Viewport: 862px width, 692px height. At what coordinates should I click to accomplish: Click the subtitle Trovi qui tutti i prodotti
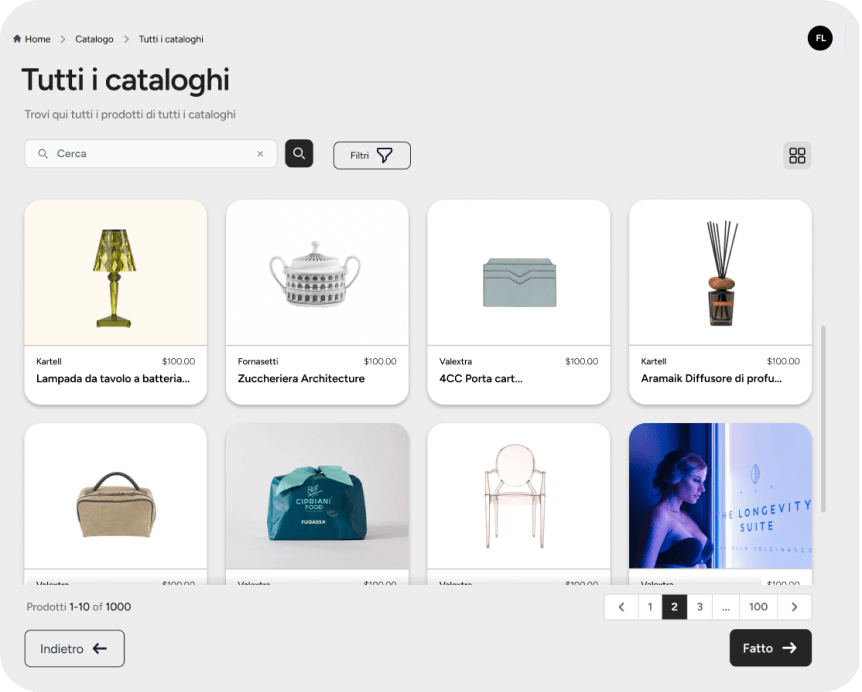pyautogui.click(x=130, y=114)
